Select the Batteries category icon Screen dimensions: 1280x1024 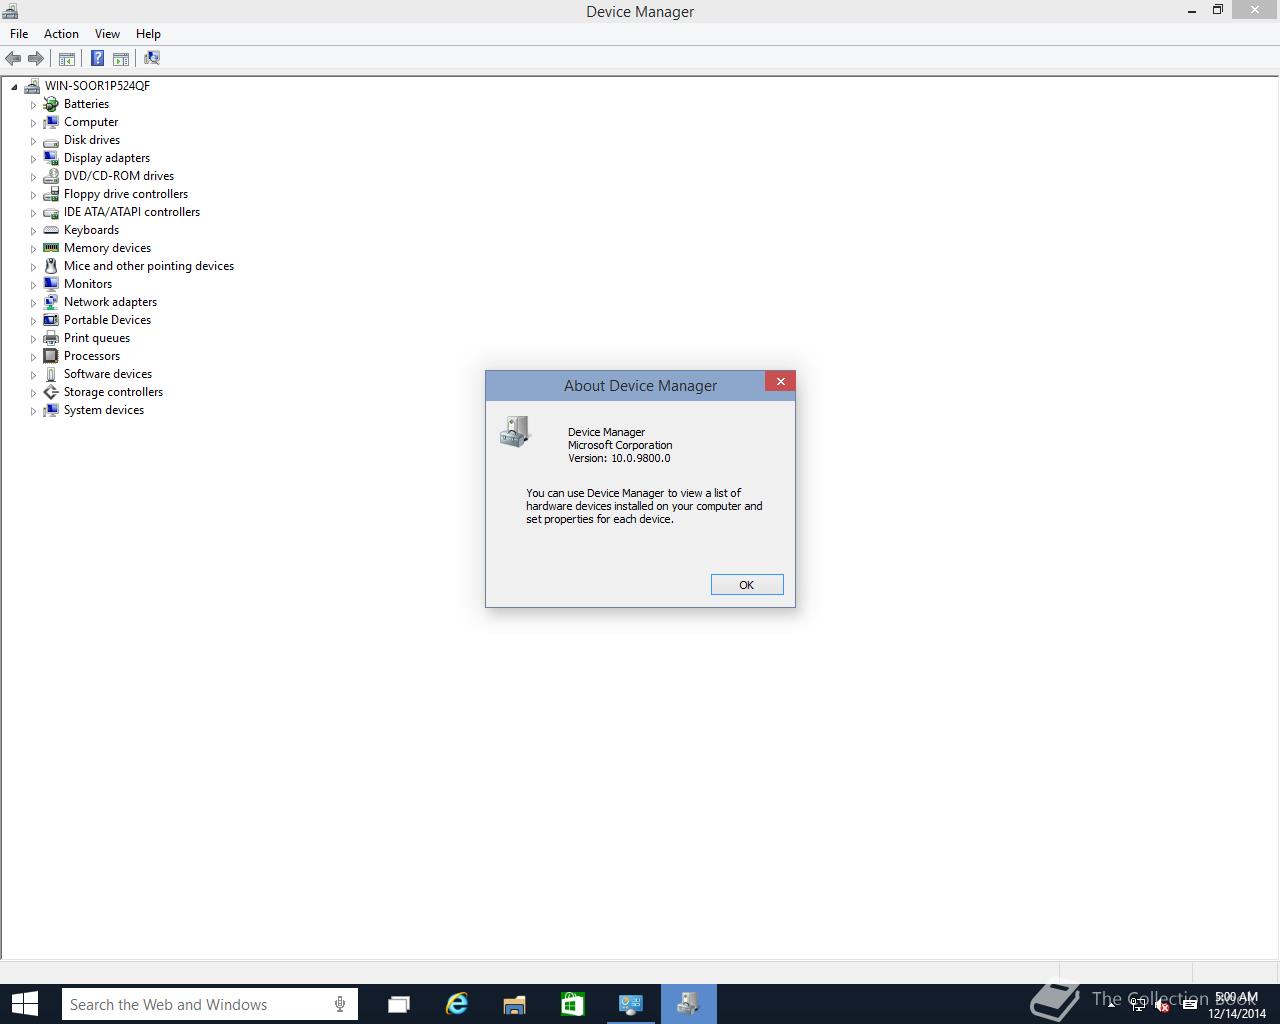click(x=51, y=104)
